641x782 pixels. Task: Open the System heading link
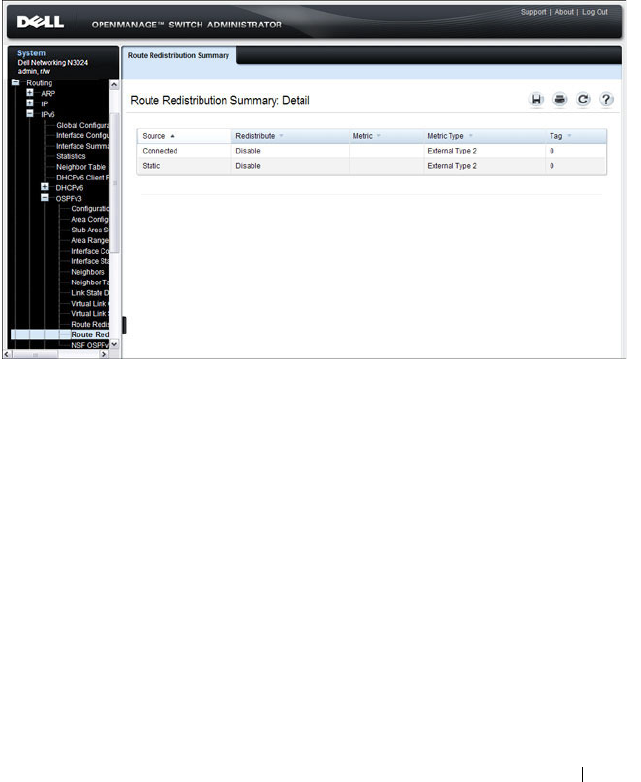pos(31,53)
